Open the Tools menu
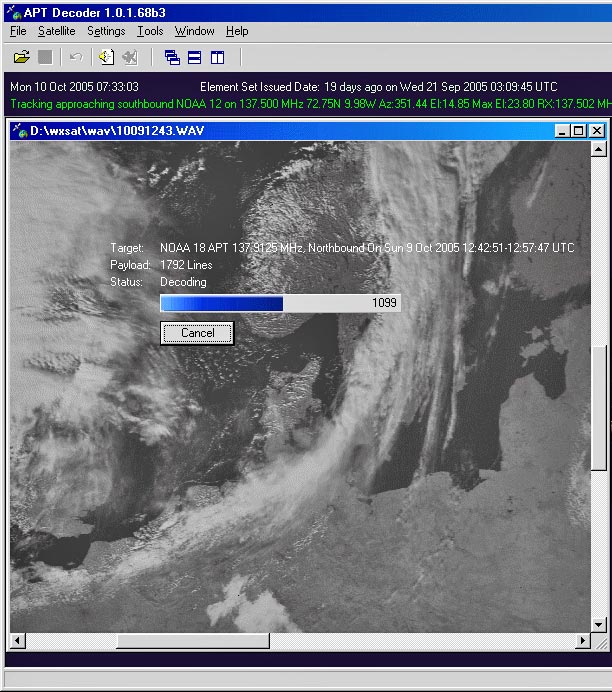This screenshot has width=612, height=692. 150,31
